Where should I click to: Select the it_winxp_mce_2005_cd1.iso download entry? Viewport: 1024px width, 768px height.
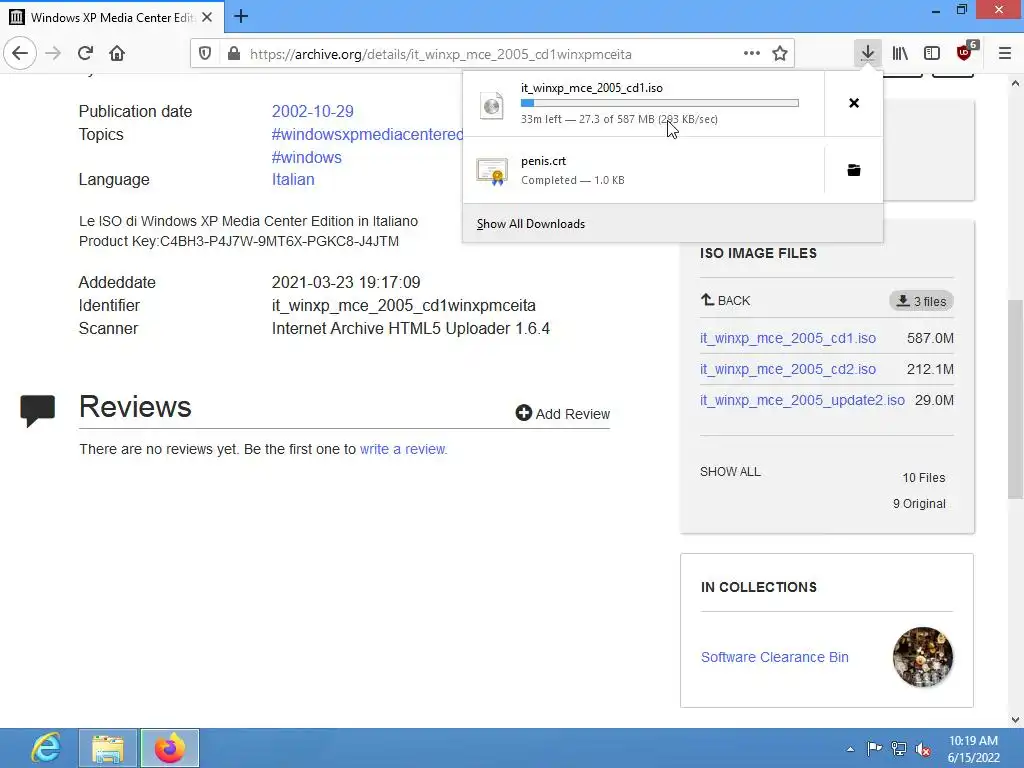coord(643,103)
